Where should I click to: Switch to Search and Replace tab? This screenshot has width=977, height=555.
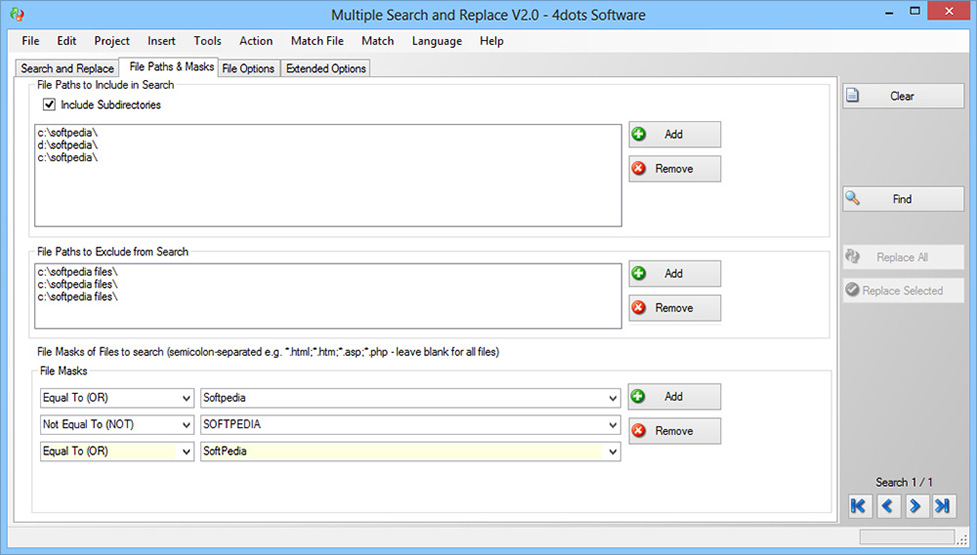[67, 69]
